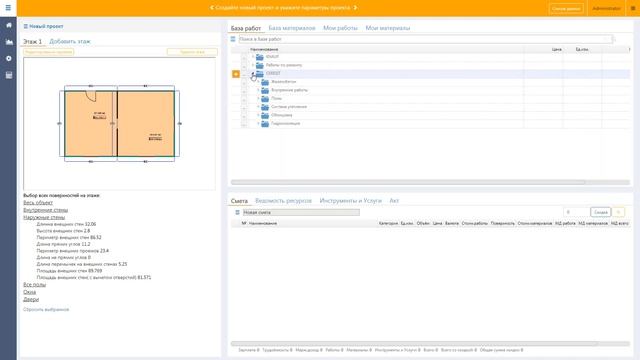Click yellow button above plan at left
The width and height of the screenshot is (640, 360).
(49, 52)
